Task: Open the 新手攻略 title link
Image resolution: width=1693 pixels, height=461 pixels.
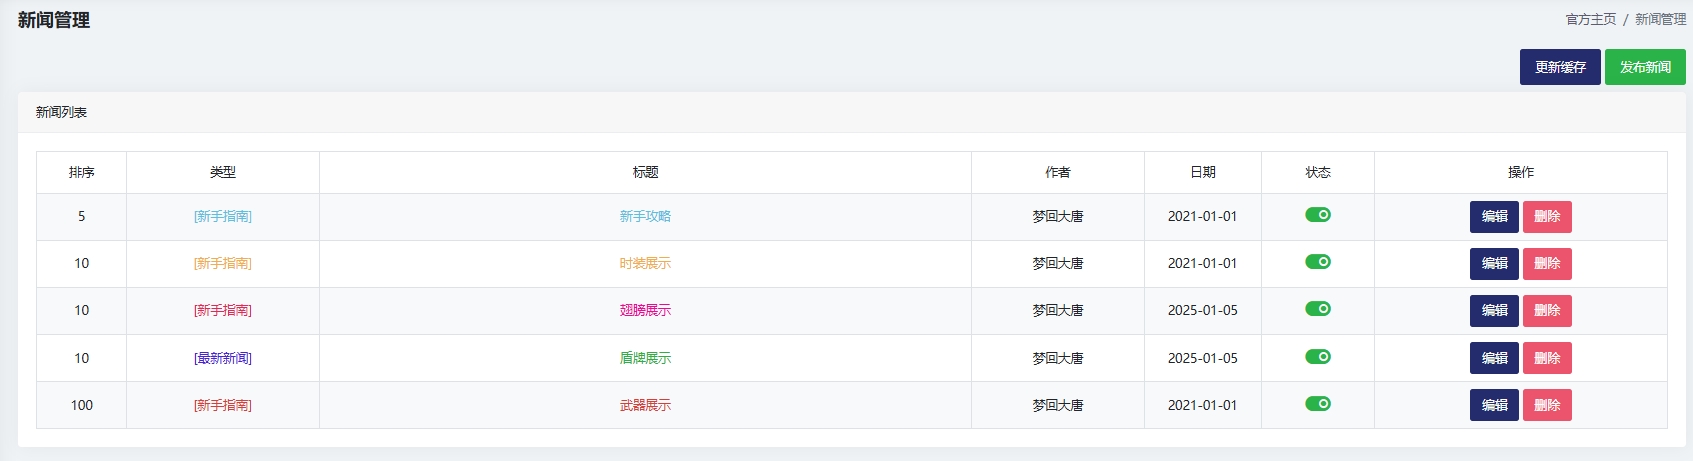Action: [x=645, y=216]
